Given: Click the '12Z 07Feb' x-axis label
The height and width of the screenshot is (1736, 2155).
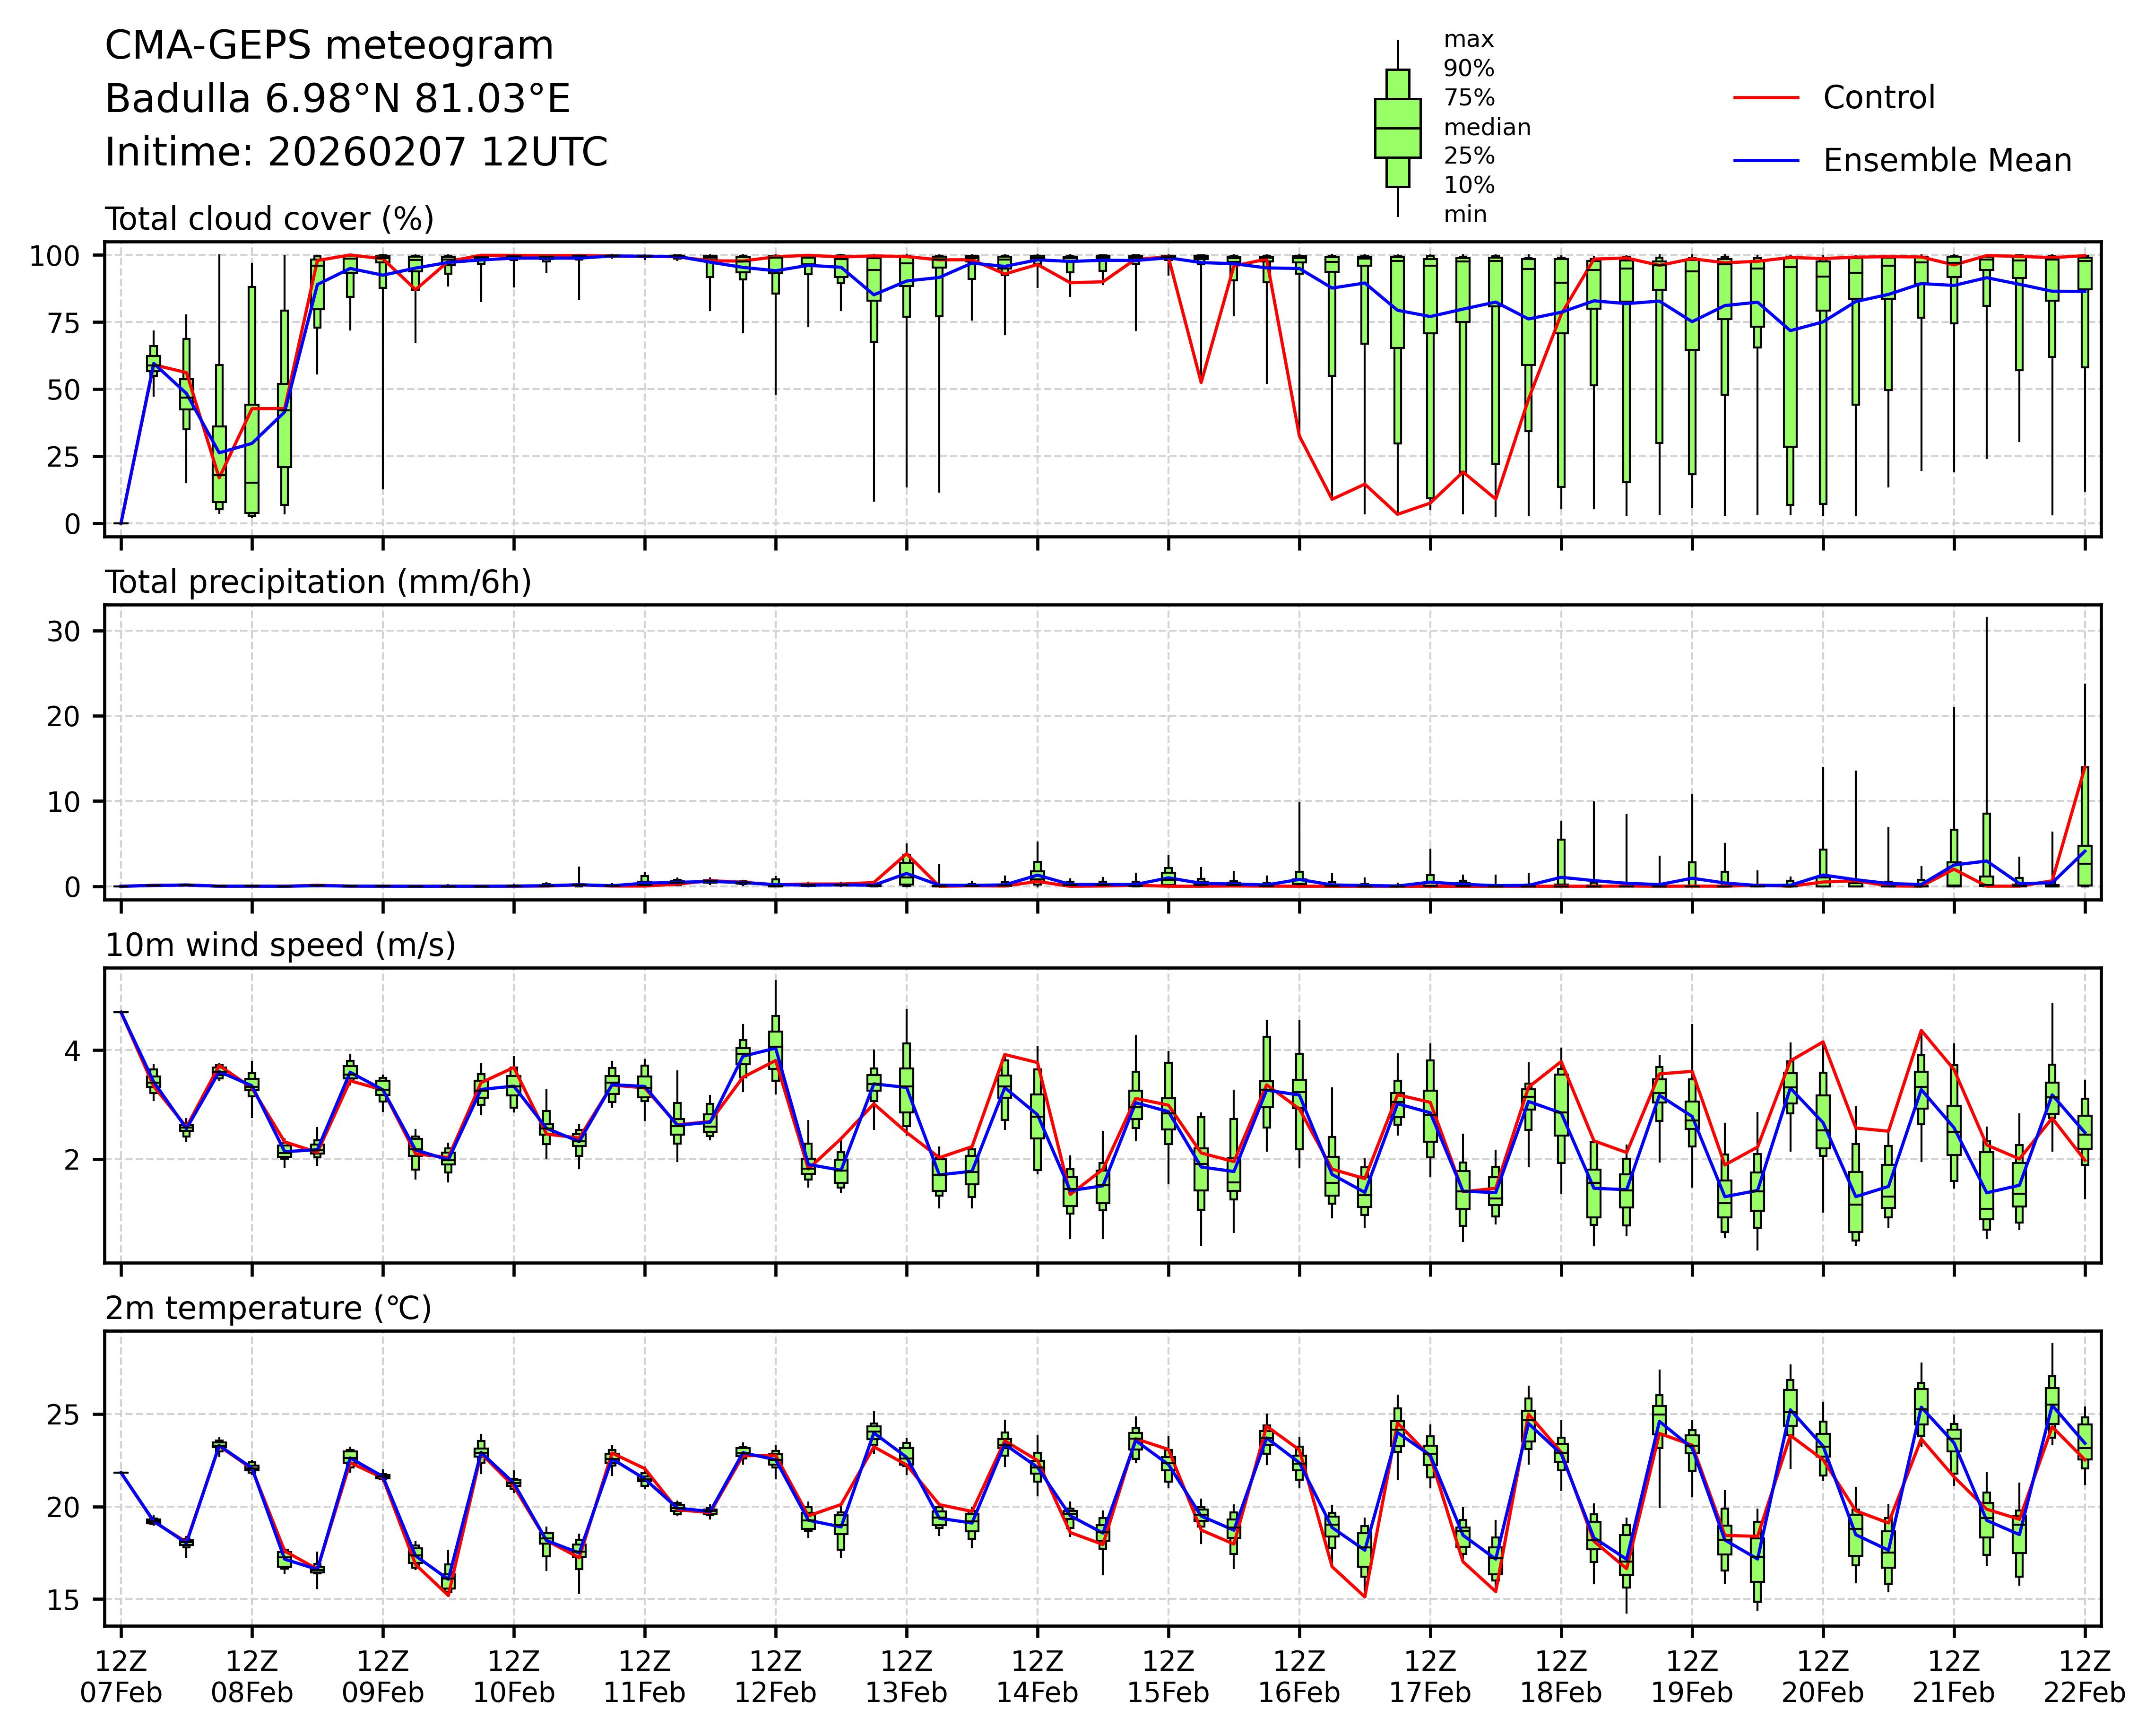Looking at the screenshot, I should pyautogui.click(x=121, y=1677).
